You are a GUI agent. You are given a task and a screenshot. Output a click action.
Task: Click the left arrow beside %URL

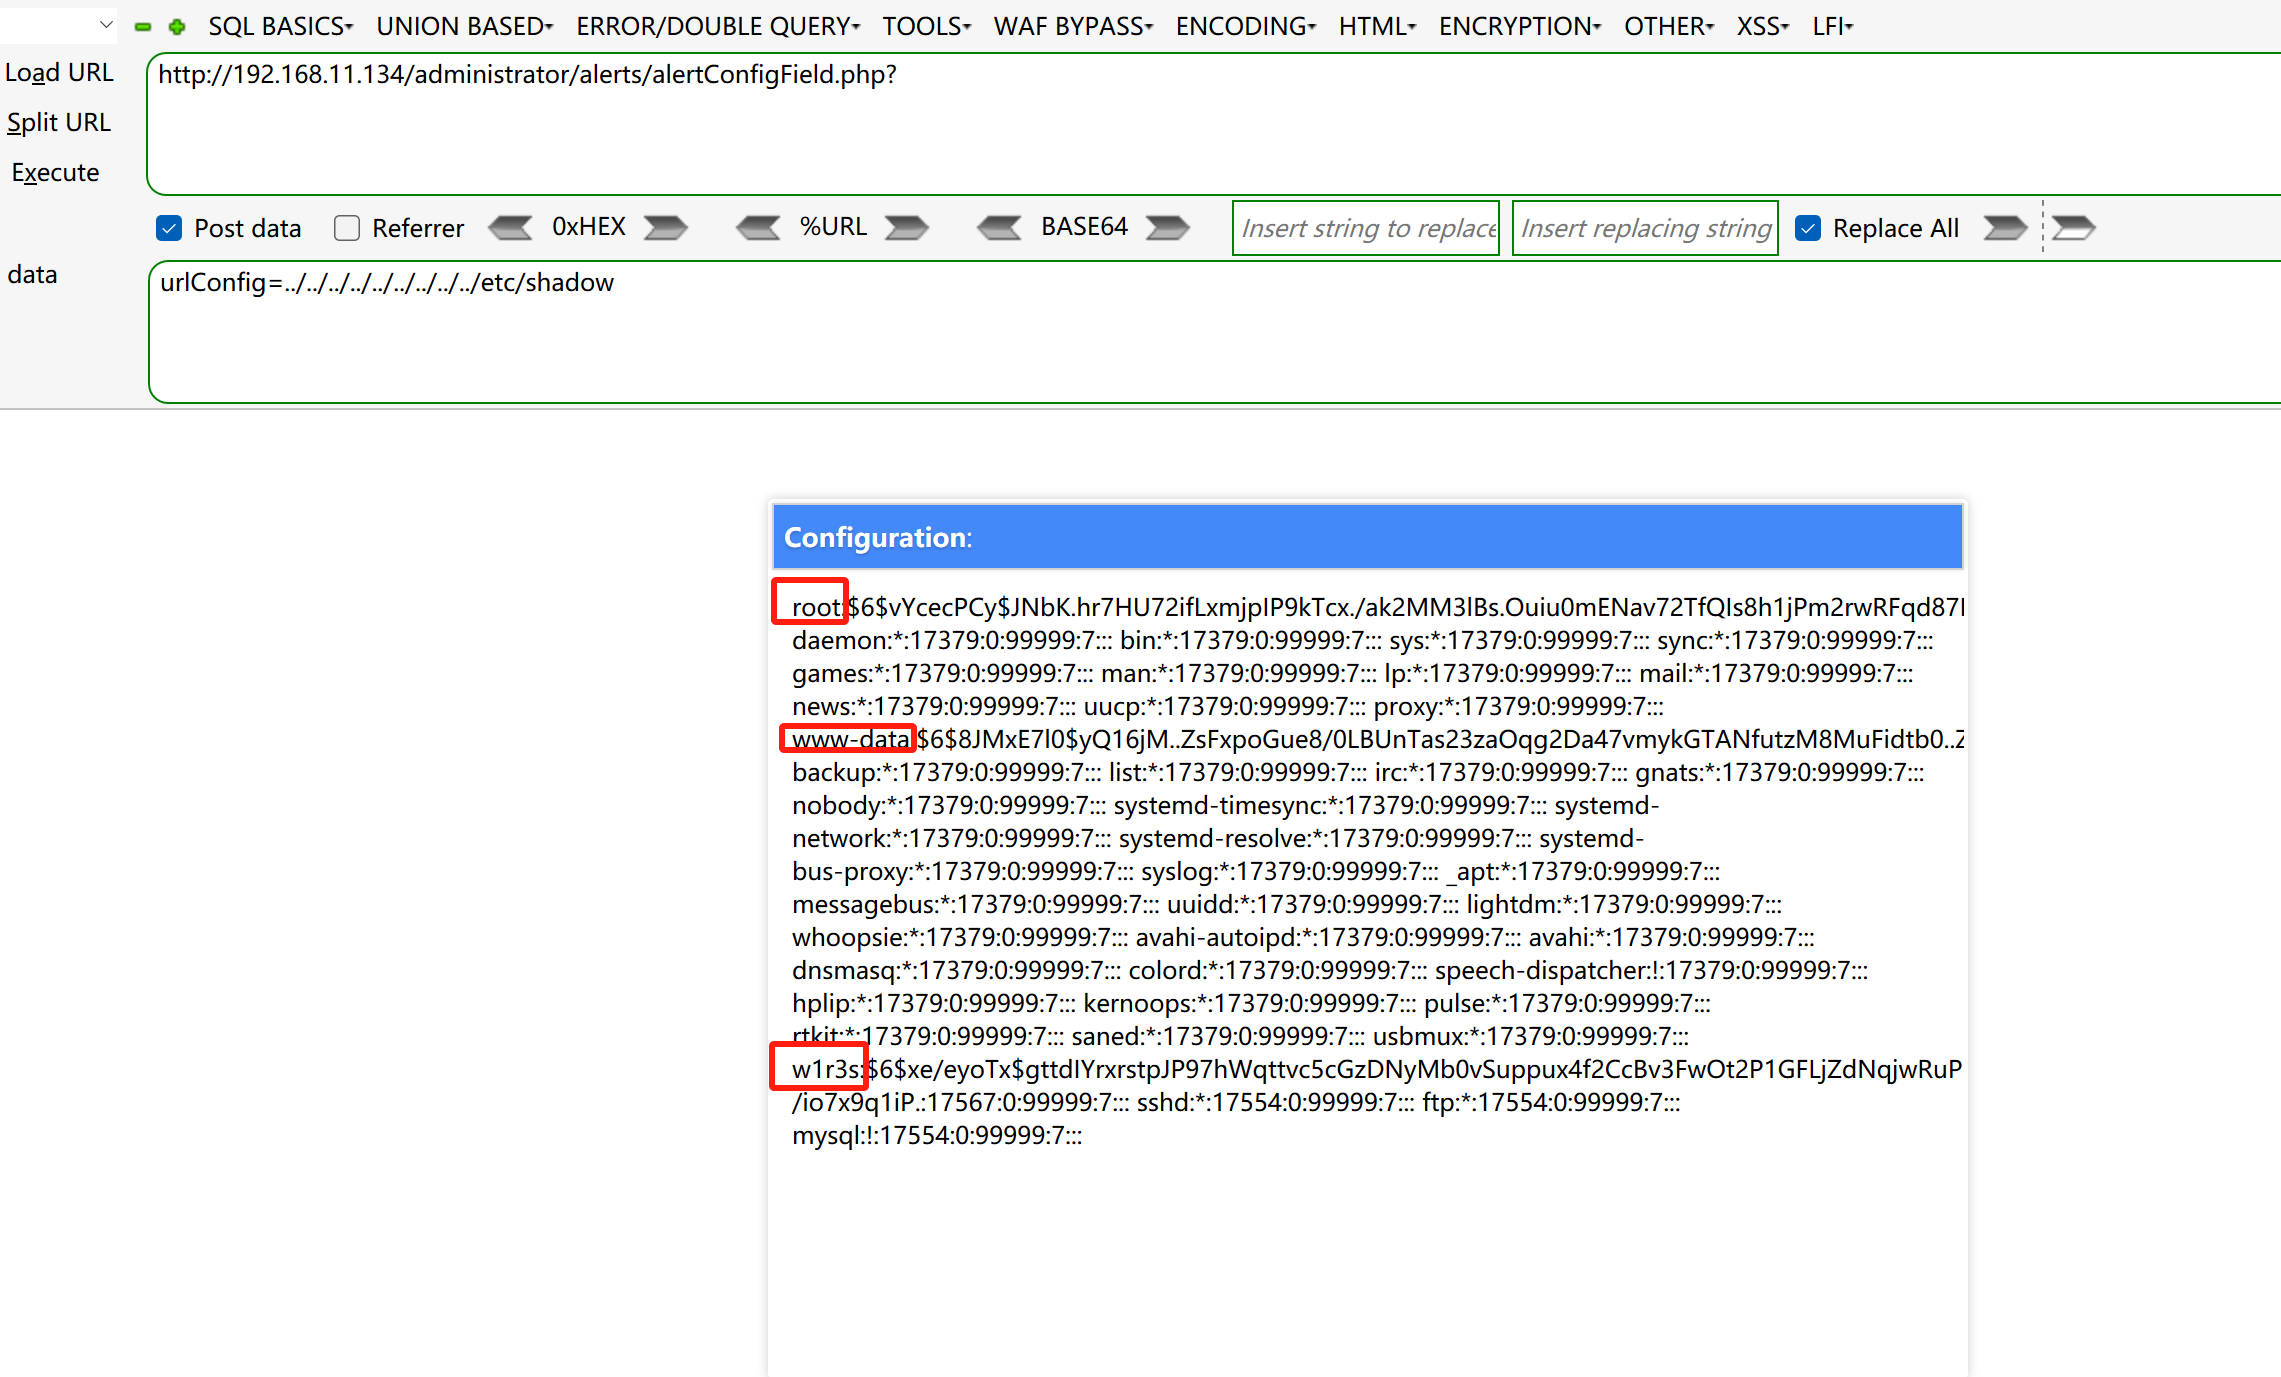pyautogui.click(x=758, y=228)
